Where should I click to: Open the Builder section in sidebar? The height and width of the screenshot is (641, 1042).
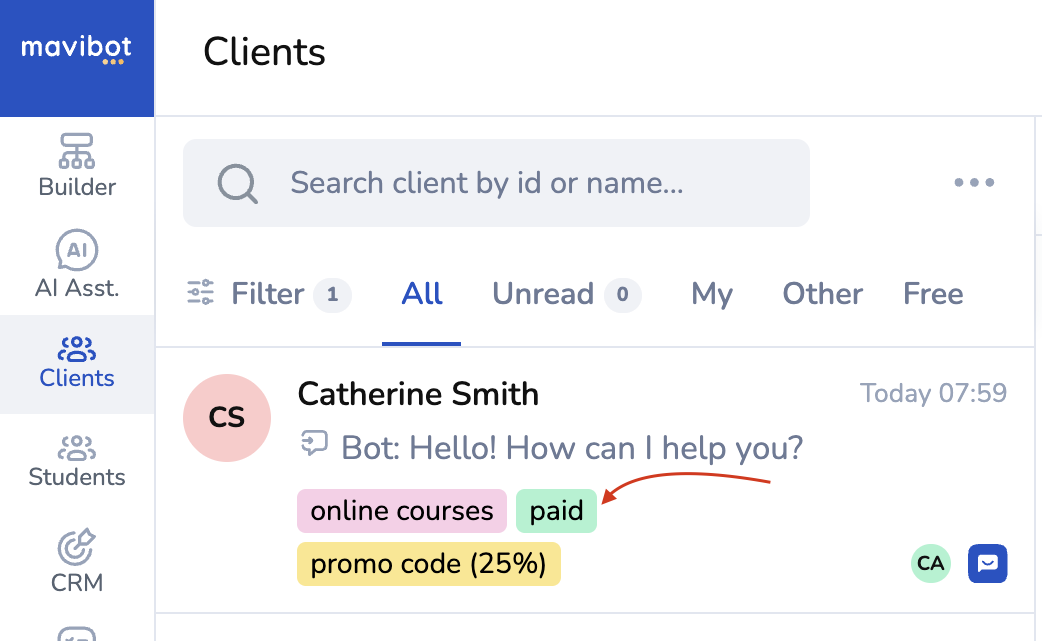[x=77, y=166]
